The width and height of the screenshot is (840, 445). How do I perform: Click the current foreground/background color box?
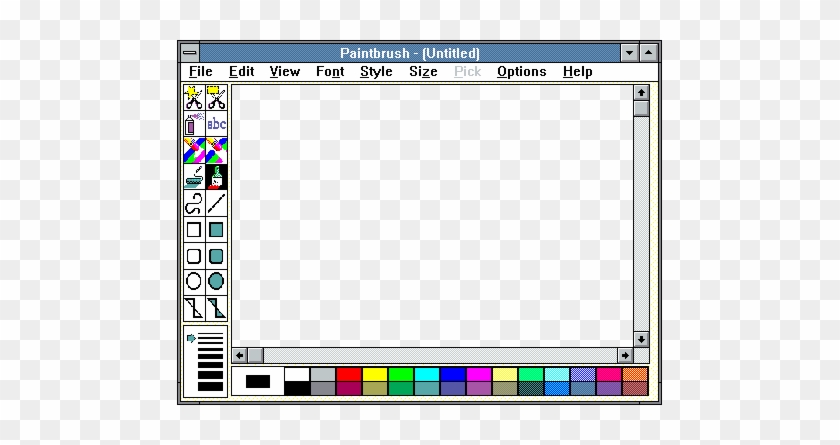258,381
